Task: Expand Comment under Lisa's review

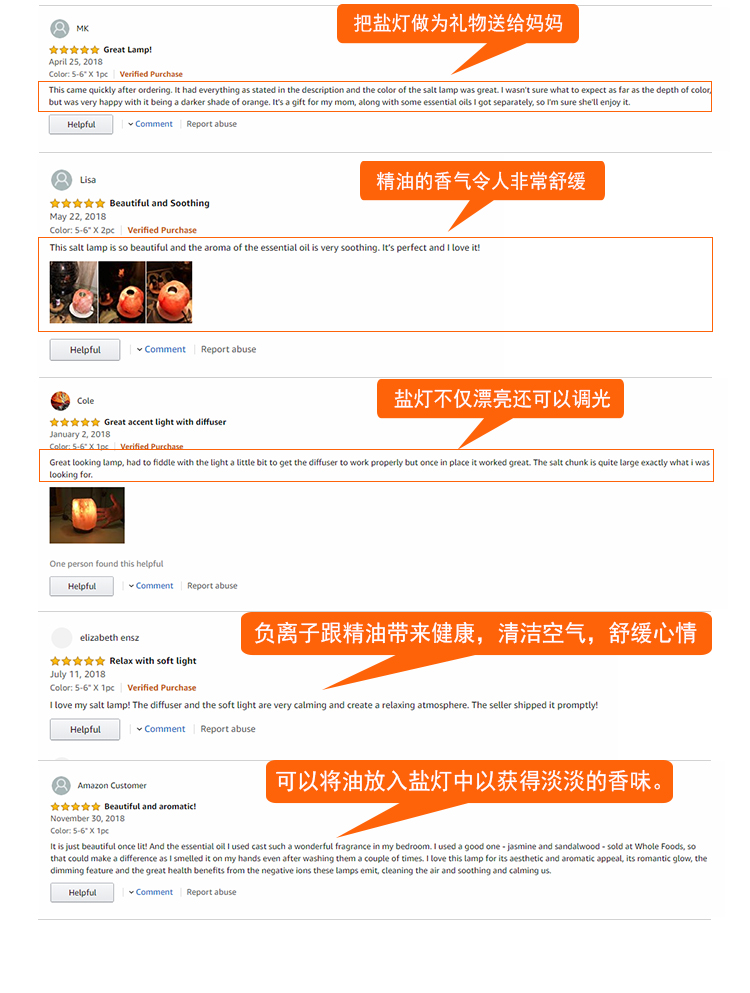Action: tap(161, 349)
